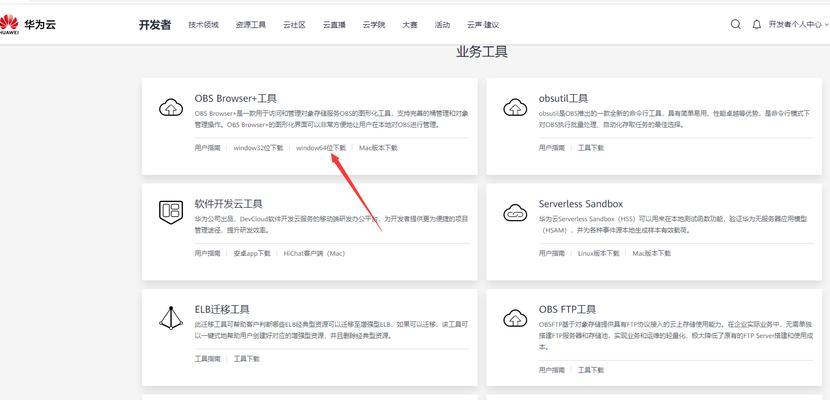Click OBS FTP工具 工具下载 link
This screenshot has width=830, height=400.
(x=591, y=370)
